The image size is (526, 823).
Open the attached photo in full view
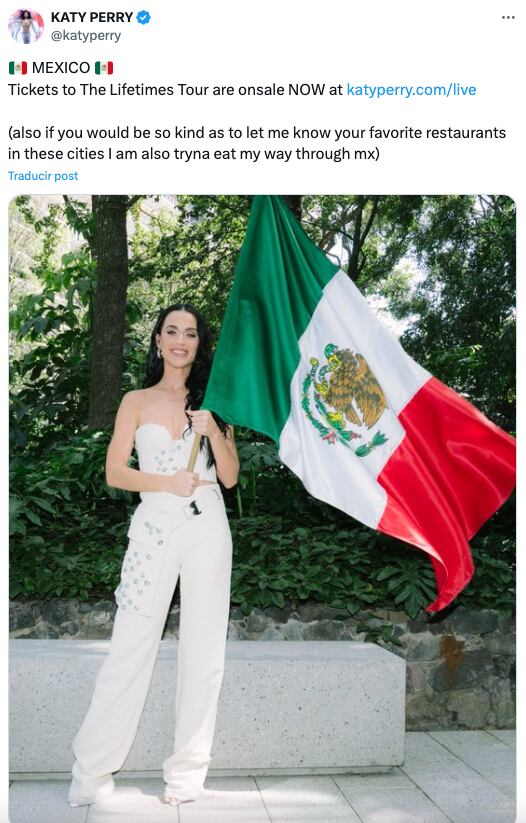click(262, 509)
